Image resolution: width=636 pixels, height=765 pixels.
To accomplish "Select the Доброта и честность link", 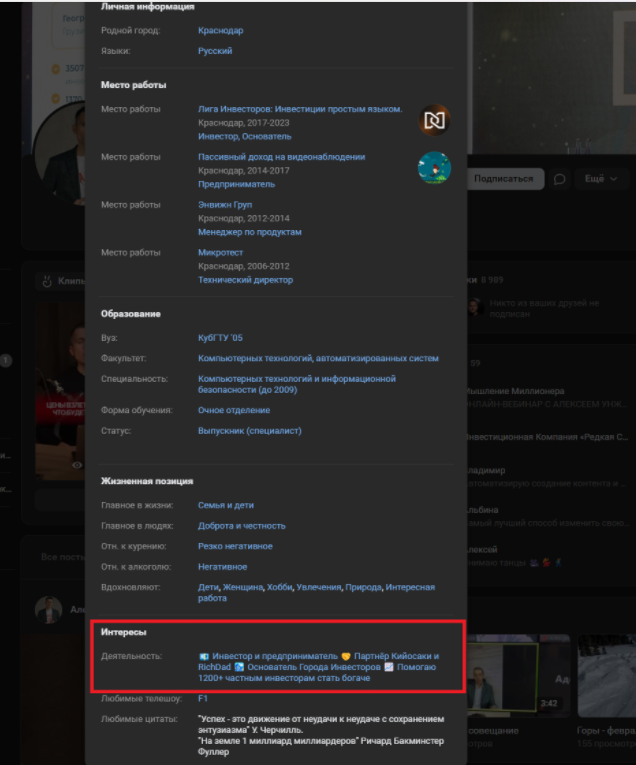I will point(241,525).
